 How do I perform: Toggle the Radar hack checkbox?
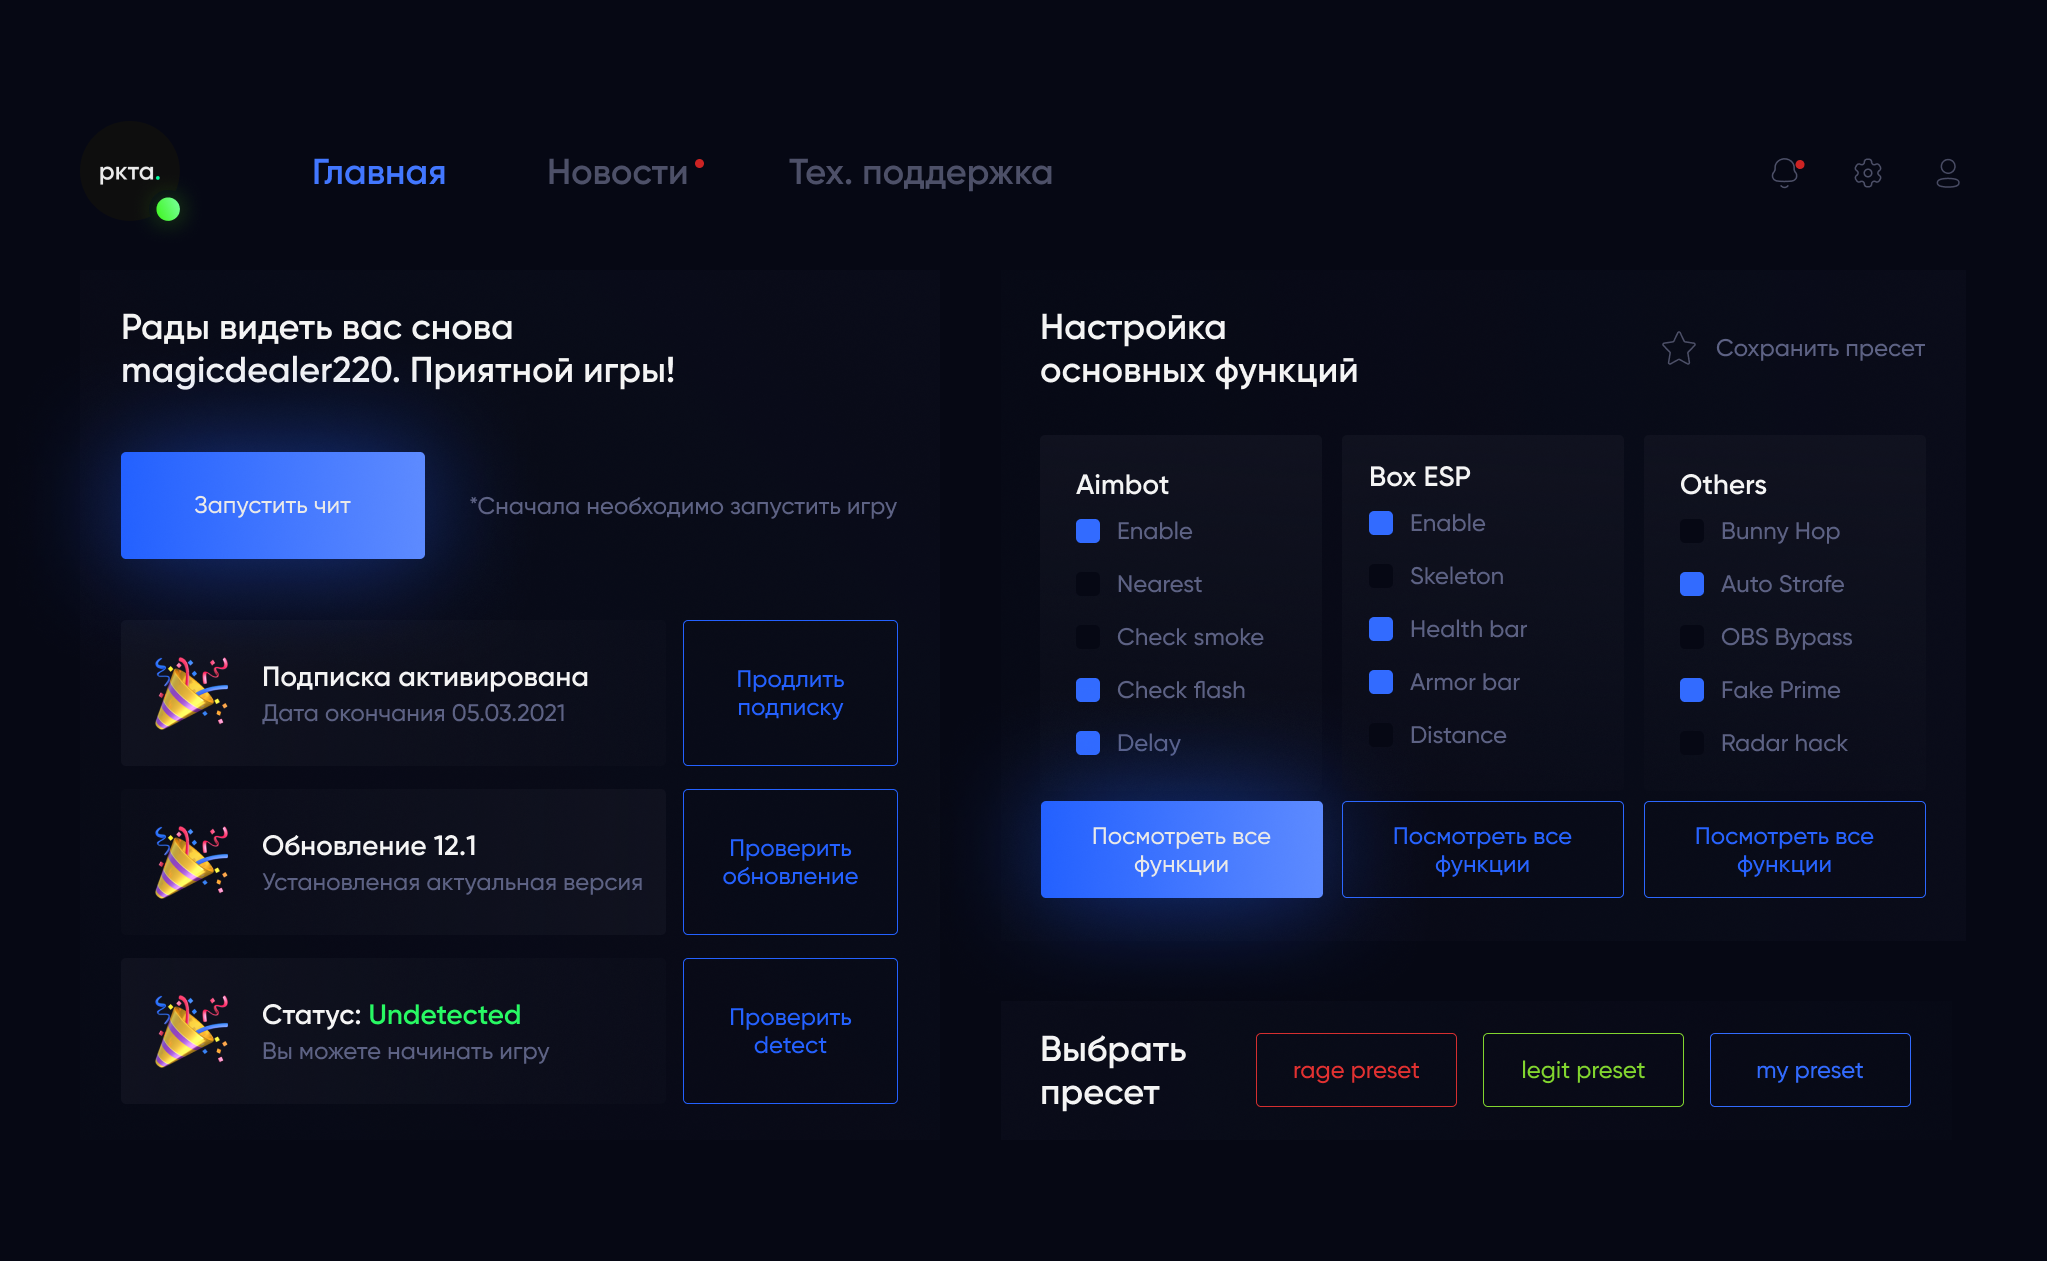[1692, 743]
